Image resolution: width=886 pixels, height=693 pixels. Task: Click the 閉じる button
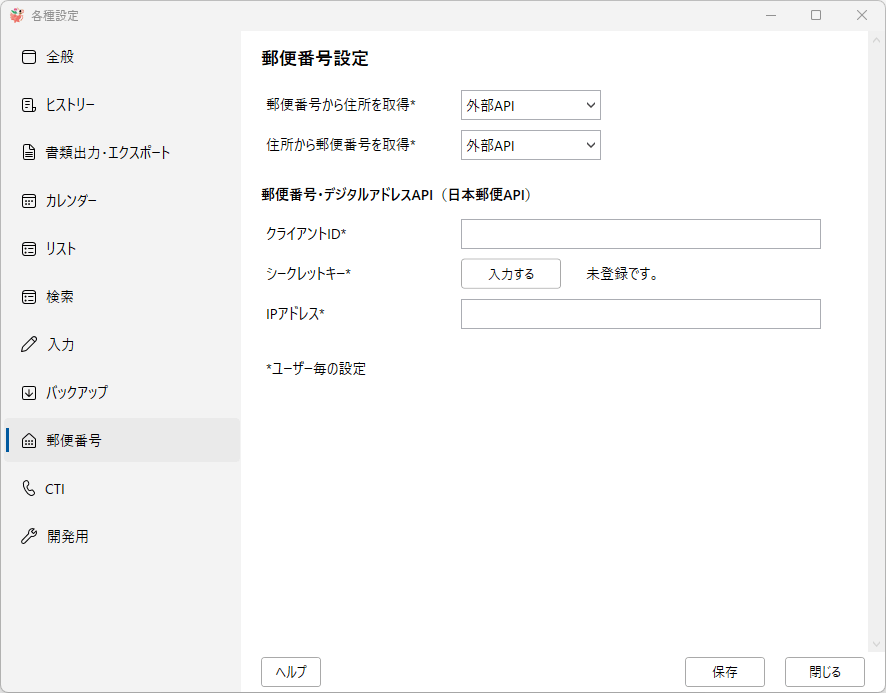tap(824, 672)
